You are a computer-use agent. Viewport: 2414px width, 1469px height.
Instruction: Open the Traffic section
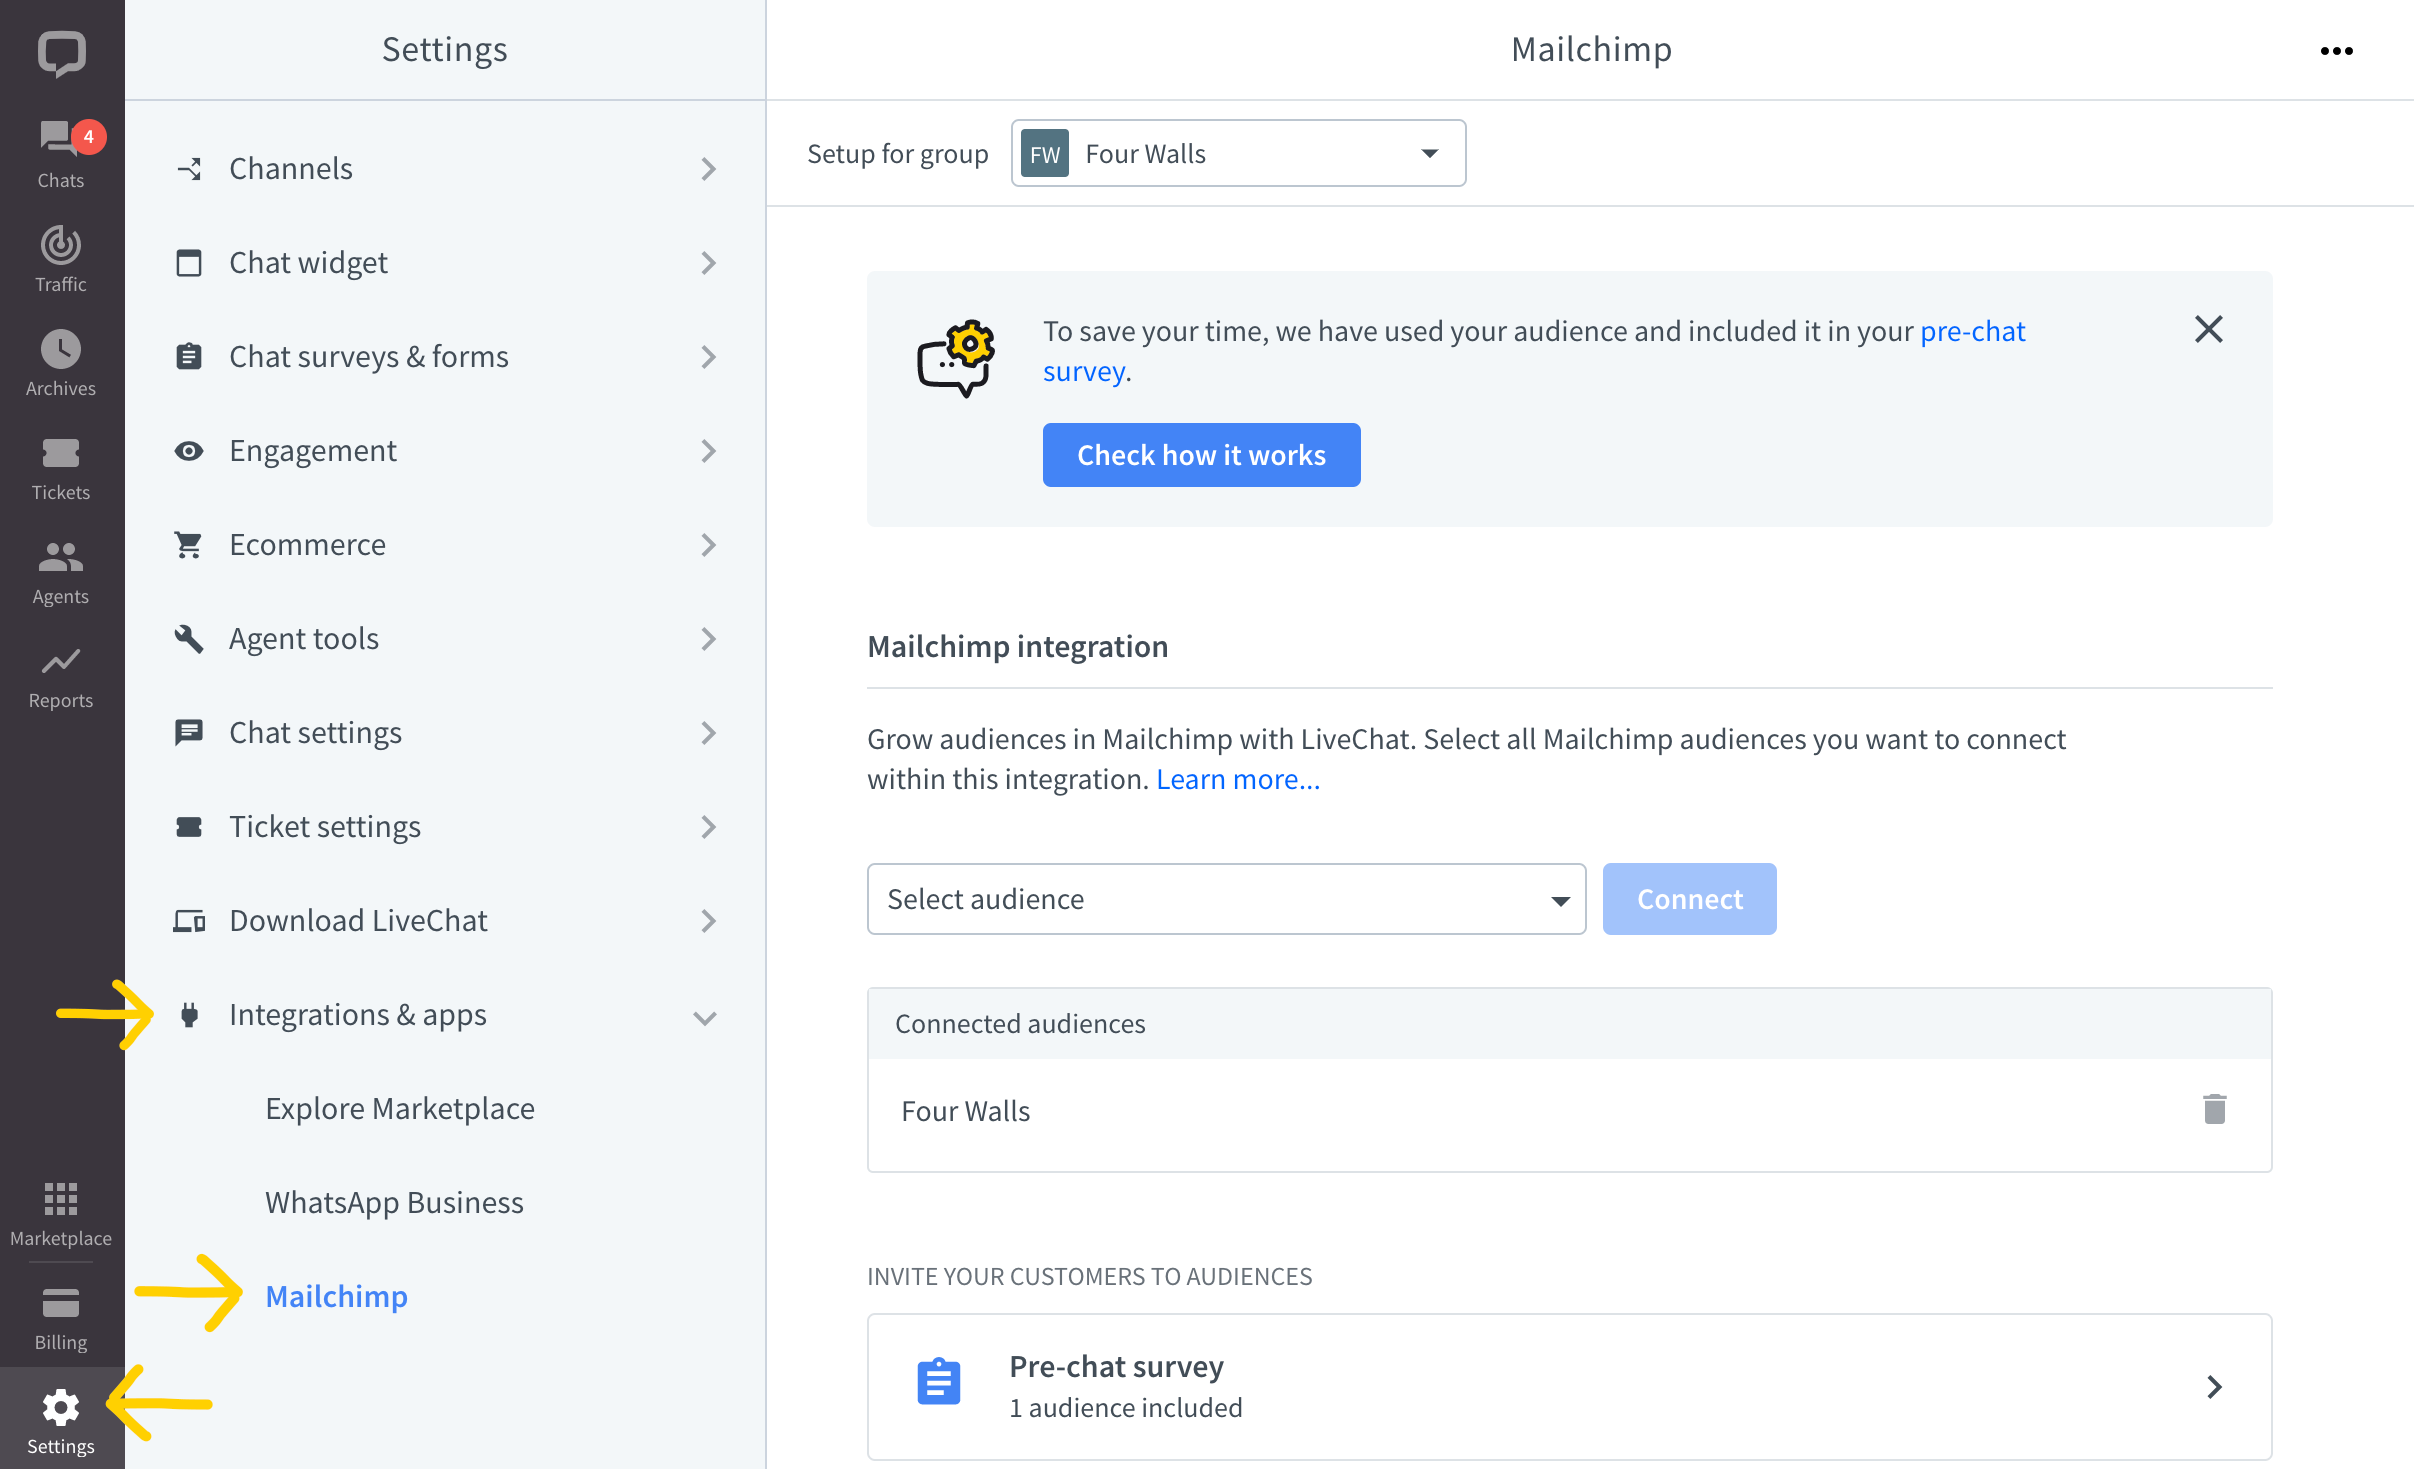(x=60, y=258)
